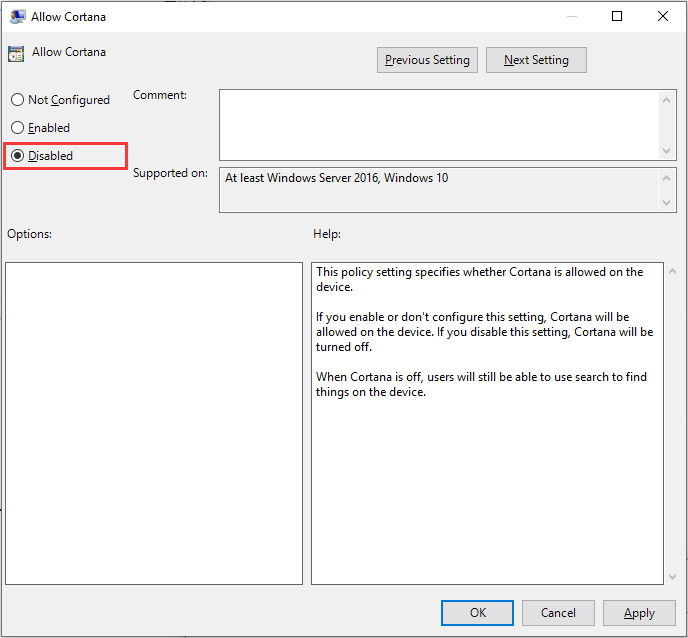Click help text 'This policy setting specifies whether Cortana'
The image size is (688, 638).
433,272
